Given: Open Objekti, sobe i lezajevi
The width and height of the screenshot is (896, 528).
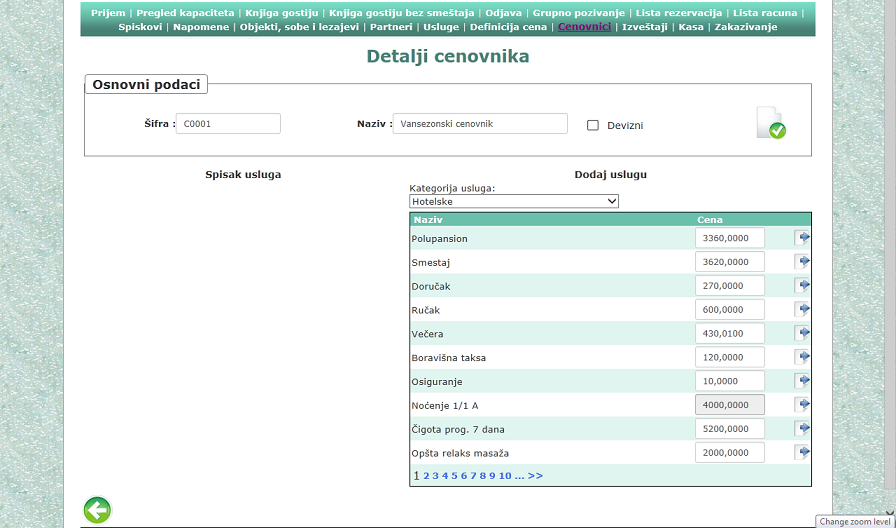Looking at the screenshot, I should [x=299, y=27].
